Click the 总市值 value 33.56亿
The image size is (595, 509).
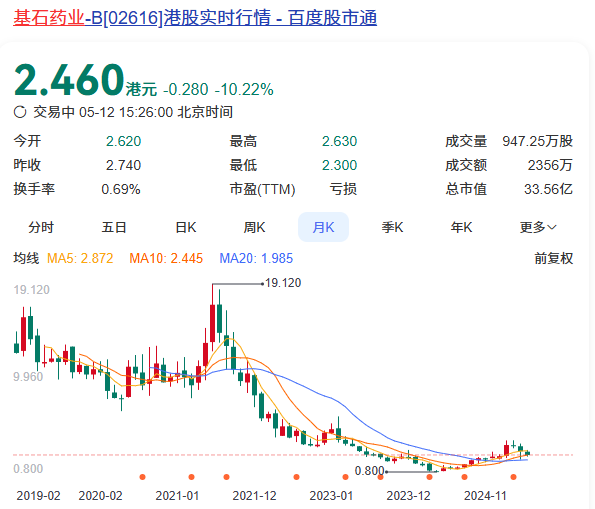click(x=548, y=189)
